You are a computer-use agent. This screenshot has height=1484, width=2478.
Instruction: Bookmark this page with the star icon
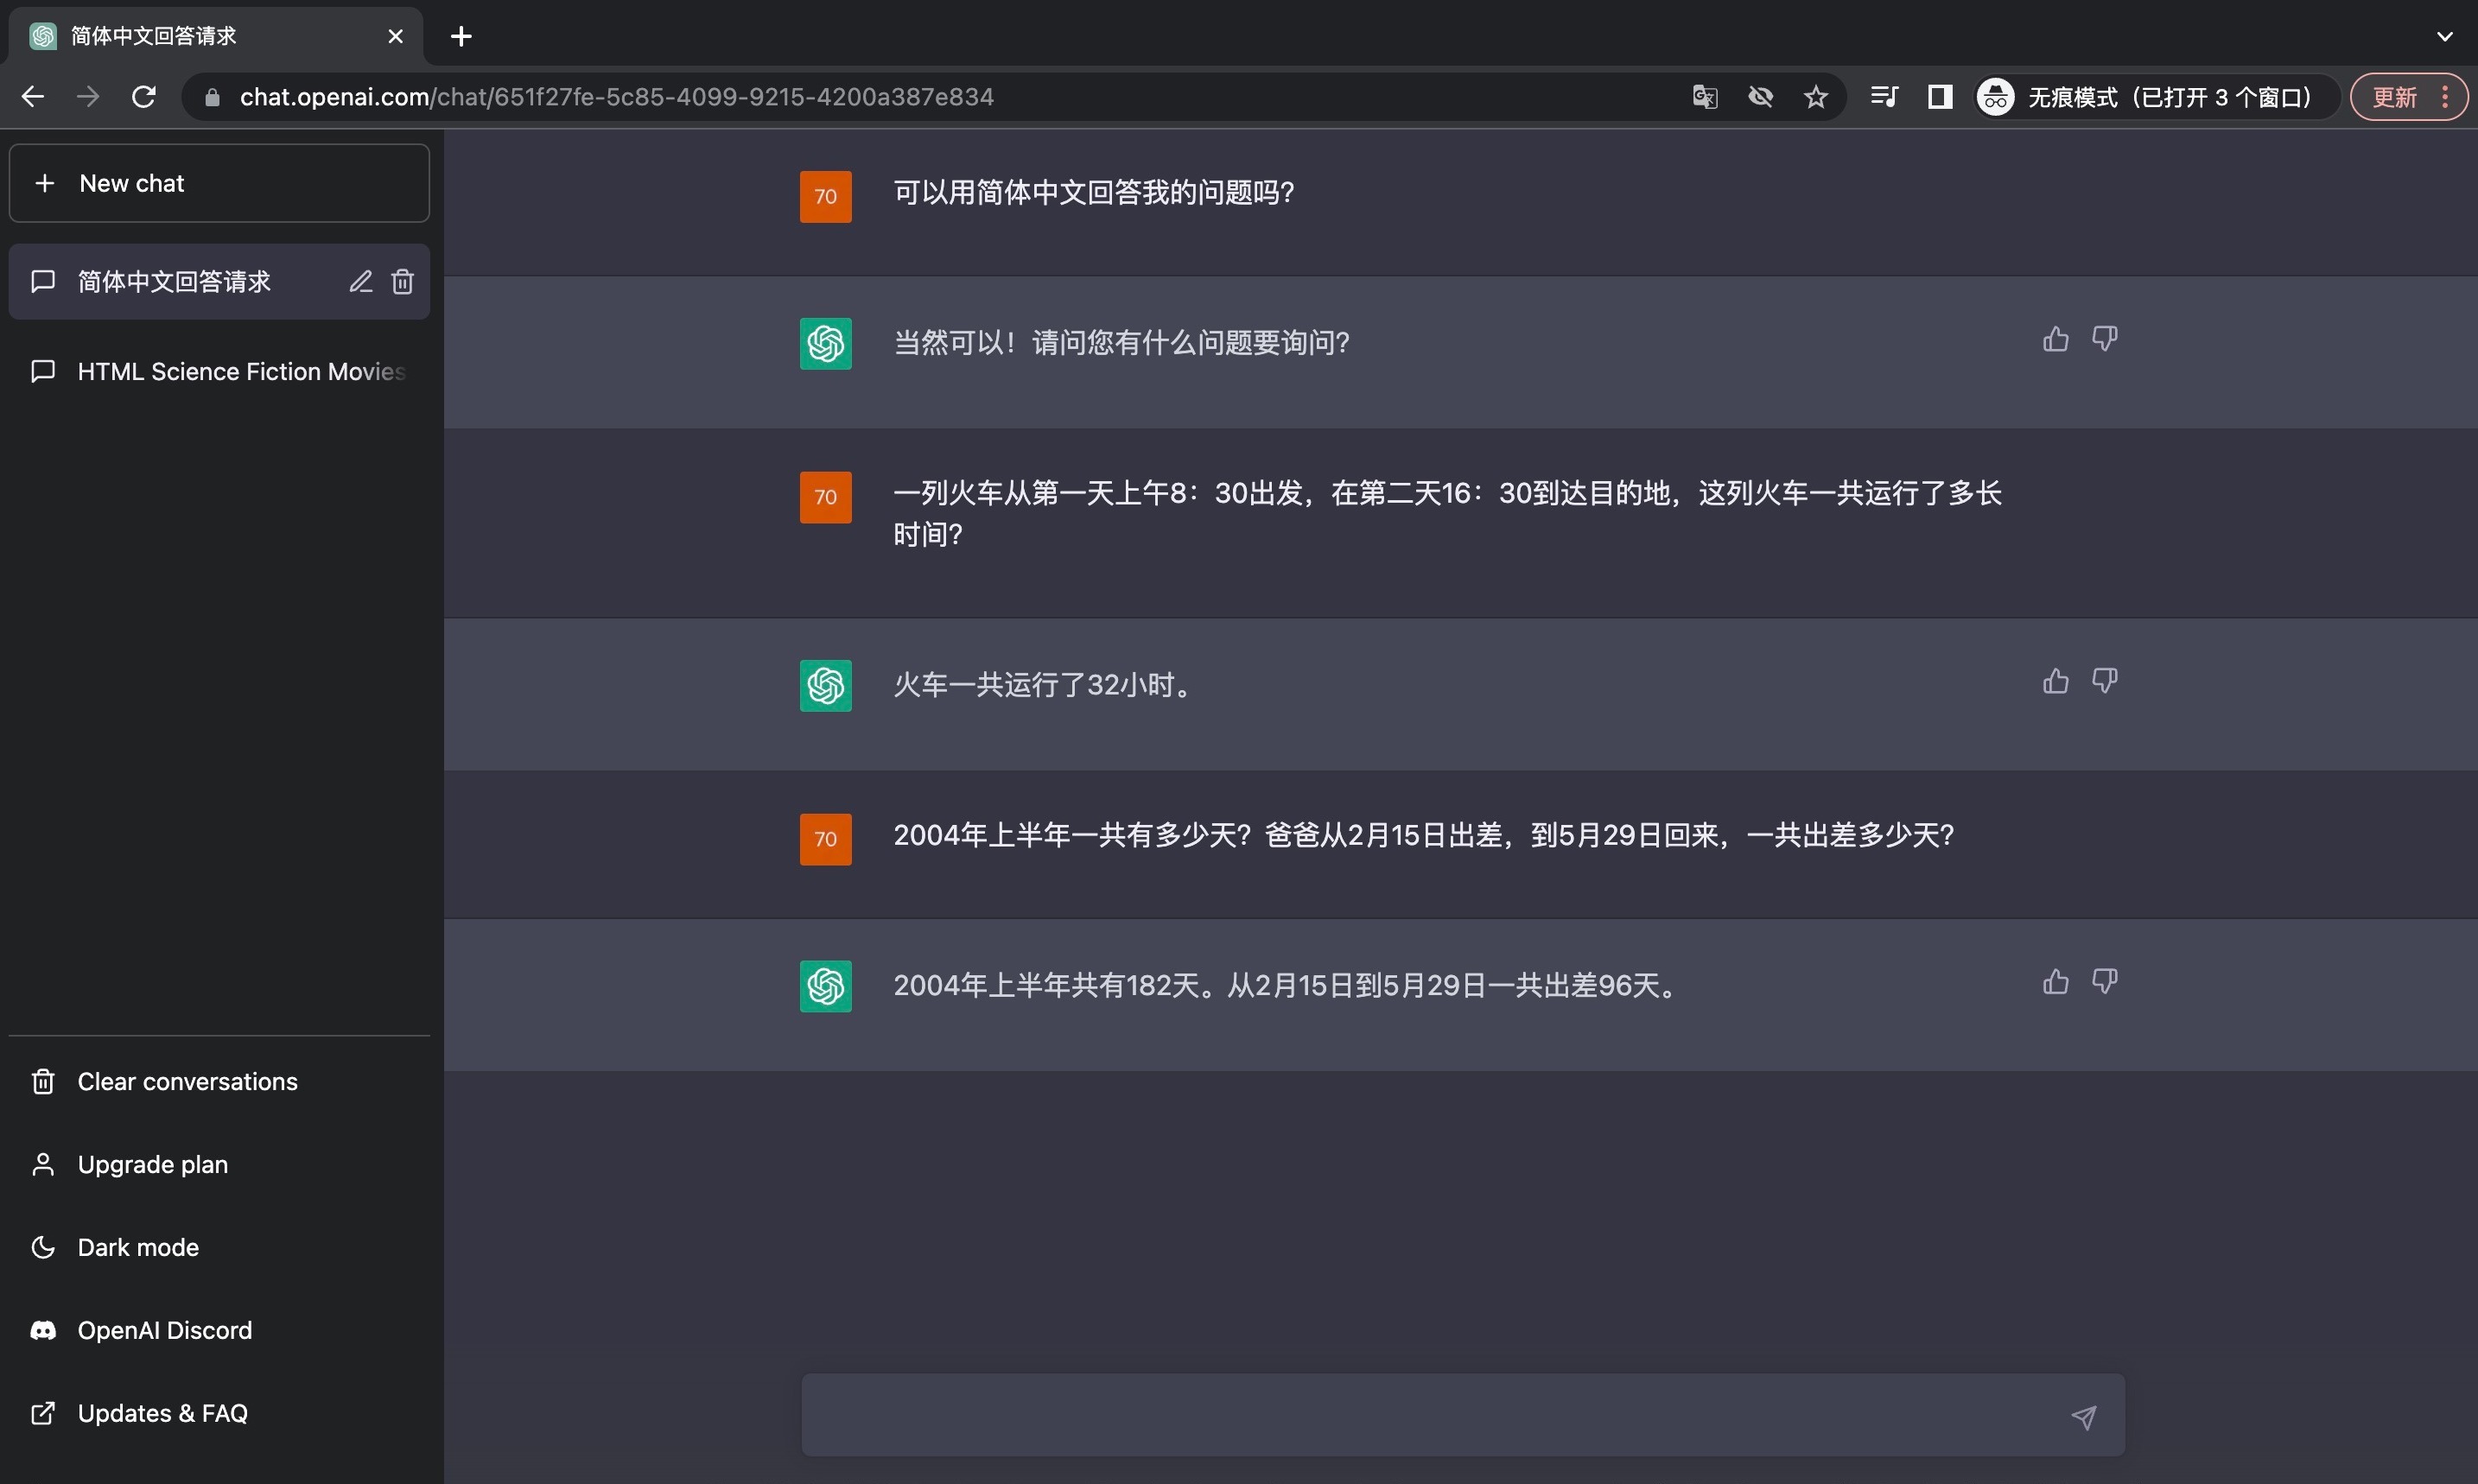[x=1815, y=97]
